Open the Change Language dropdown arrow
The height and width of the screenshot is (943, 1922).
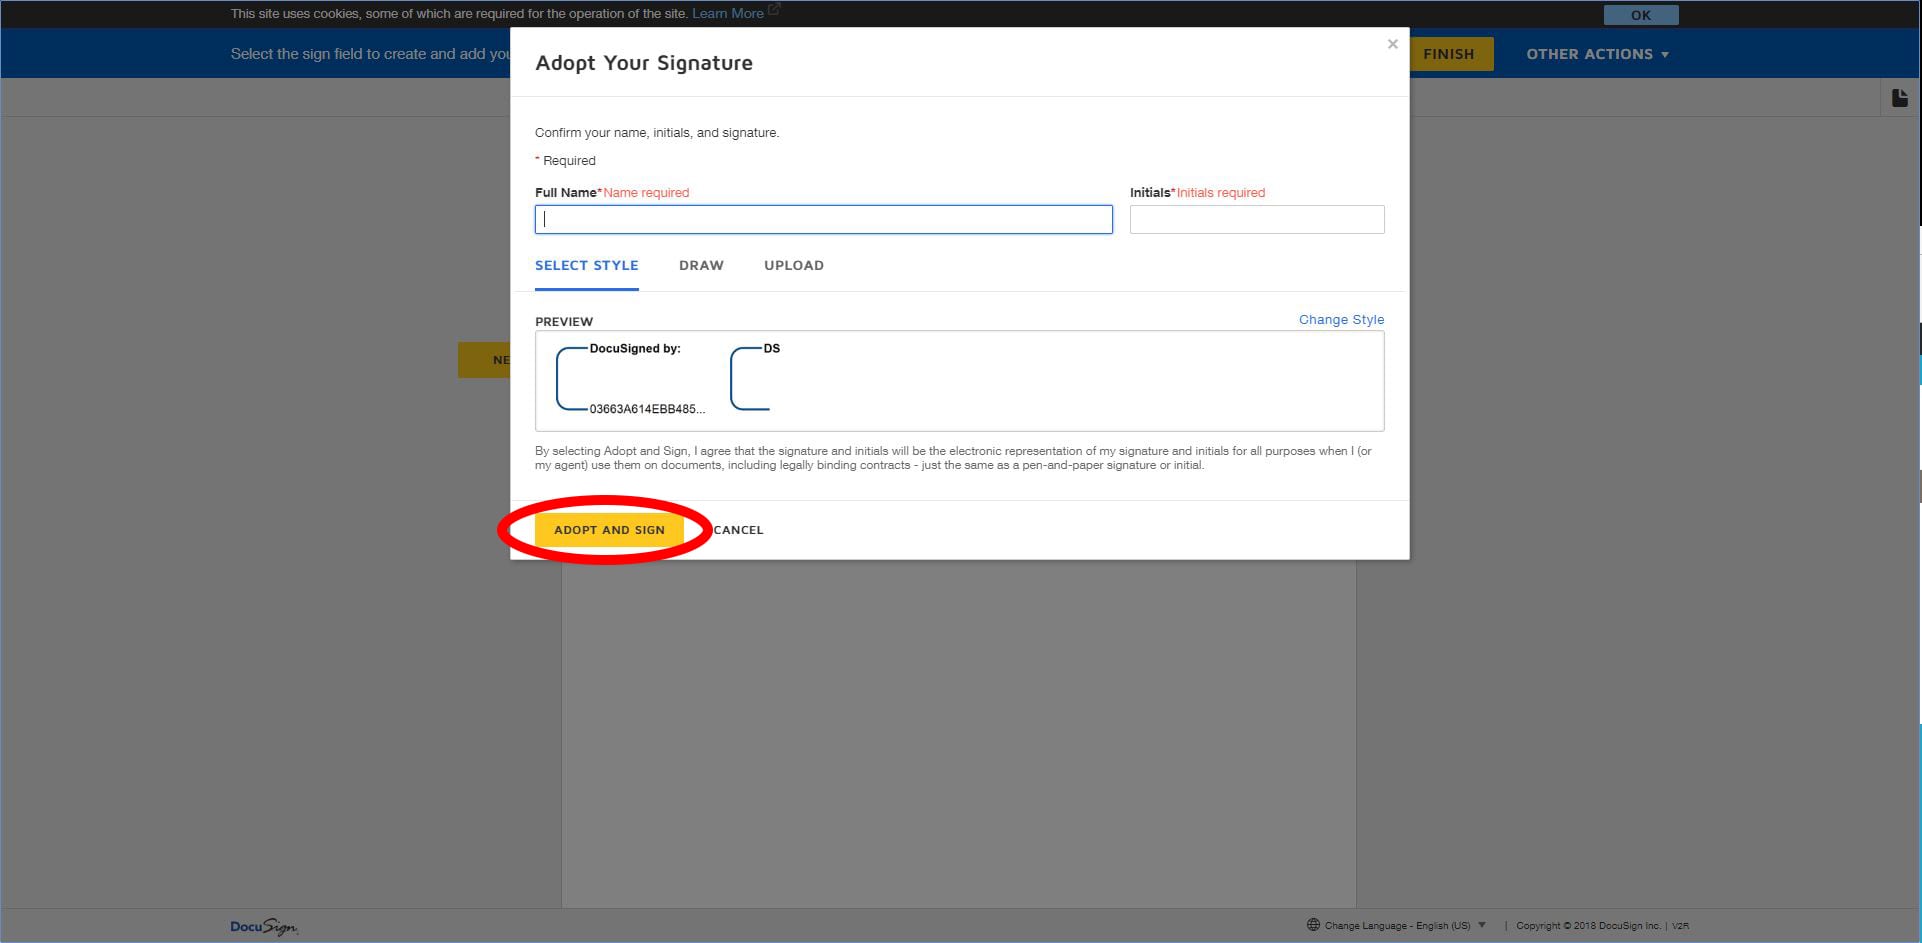(1482, 925)
